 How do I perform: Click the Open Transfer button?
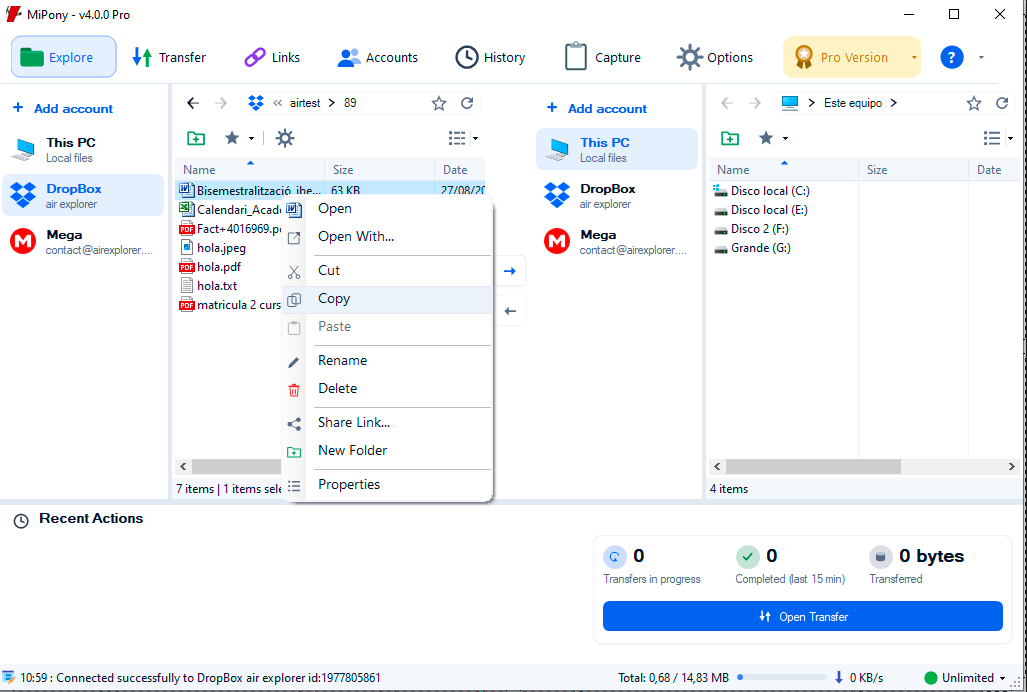[x=802, y=616]
